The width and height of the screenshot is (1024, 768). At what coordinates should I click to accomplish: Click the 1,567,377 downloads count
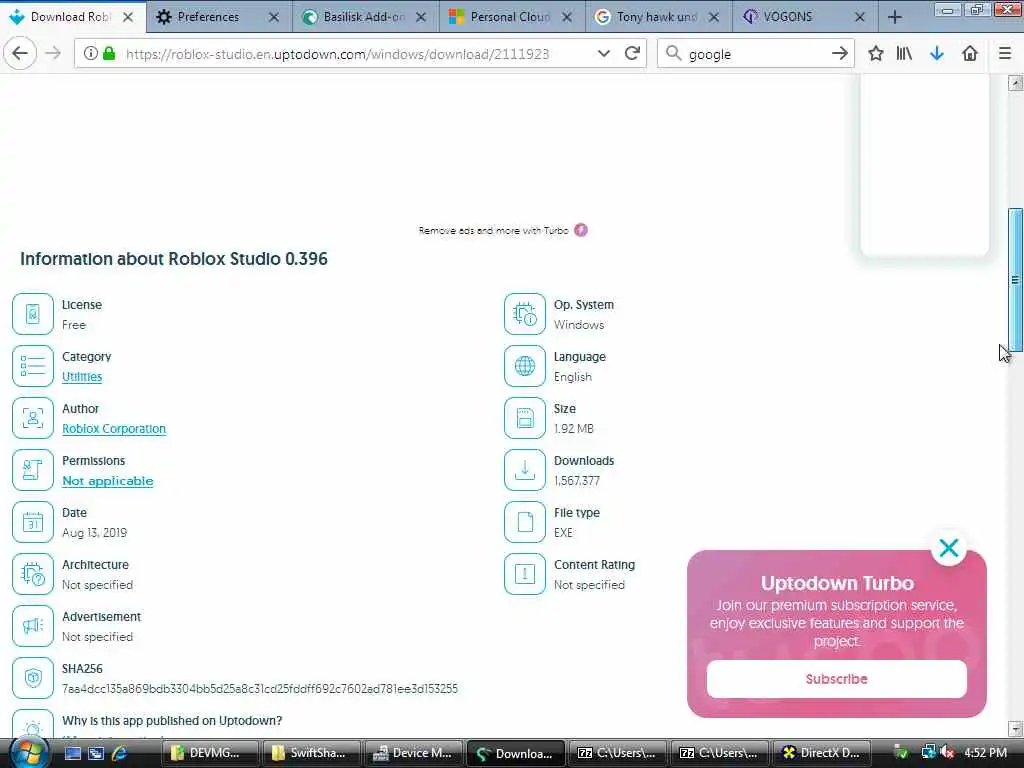click(577, 481)
